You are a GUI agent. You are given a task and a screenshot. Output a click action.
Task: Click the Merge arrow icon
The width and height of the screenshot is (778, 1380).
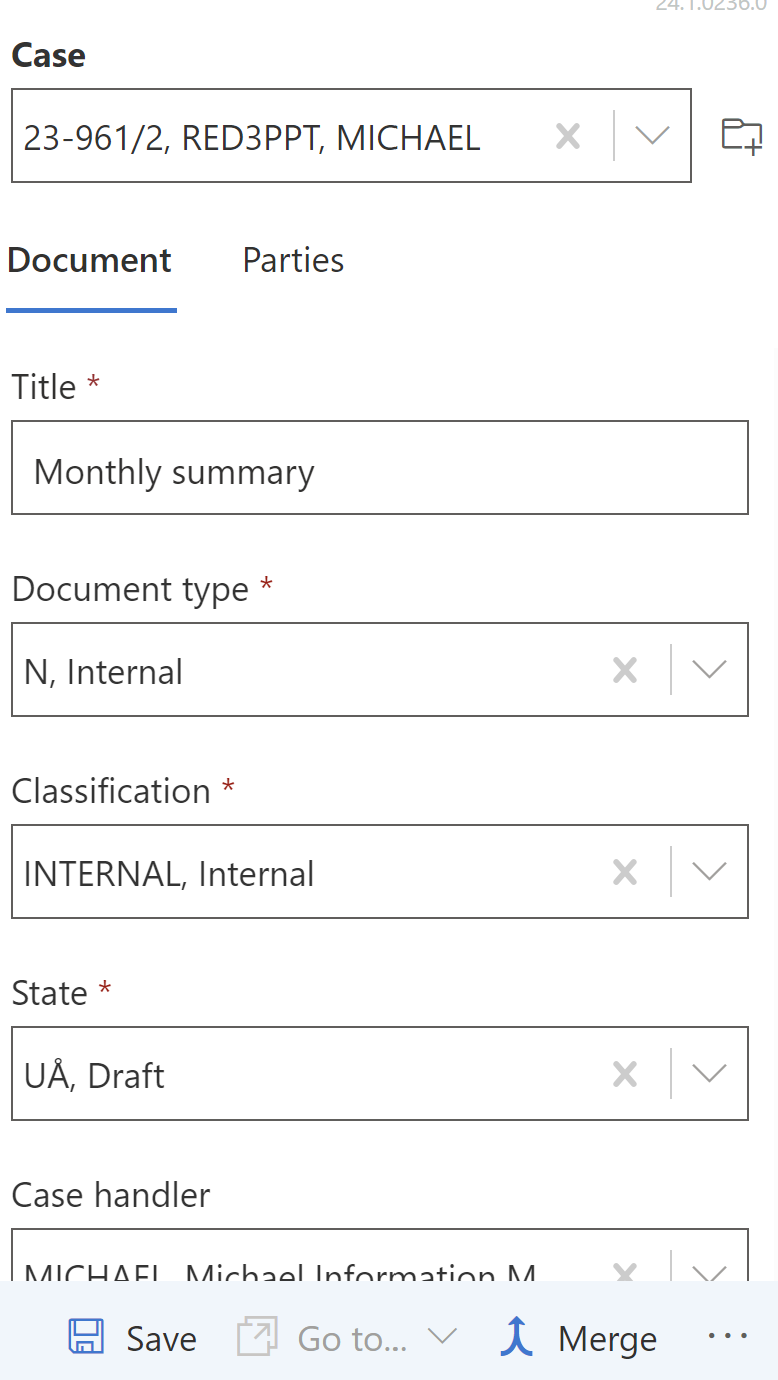pos(517,1338)
